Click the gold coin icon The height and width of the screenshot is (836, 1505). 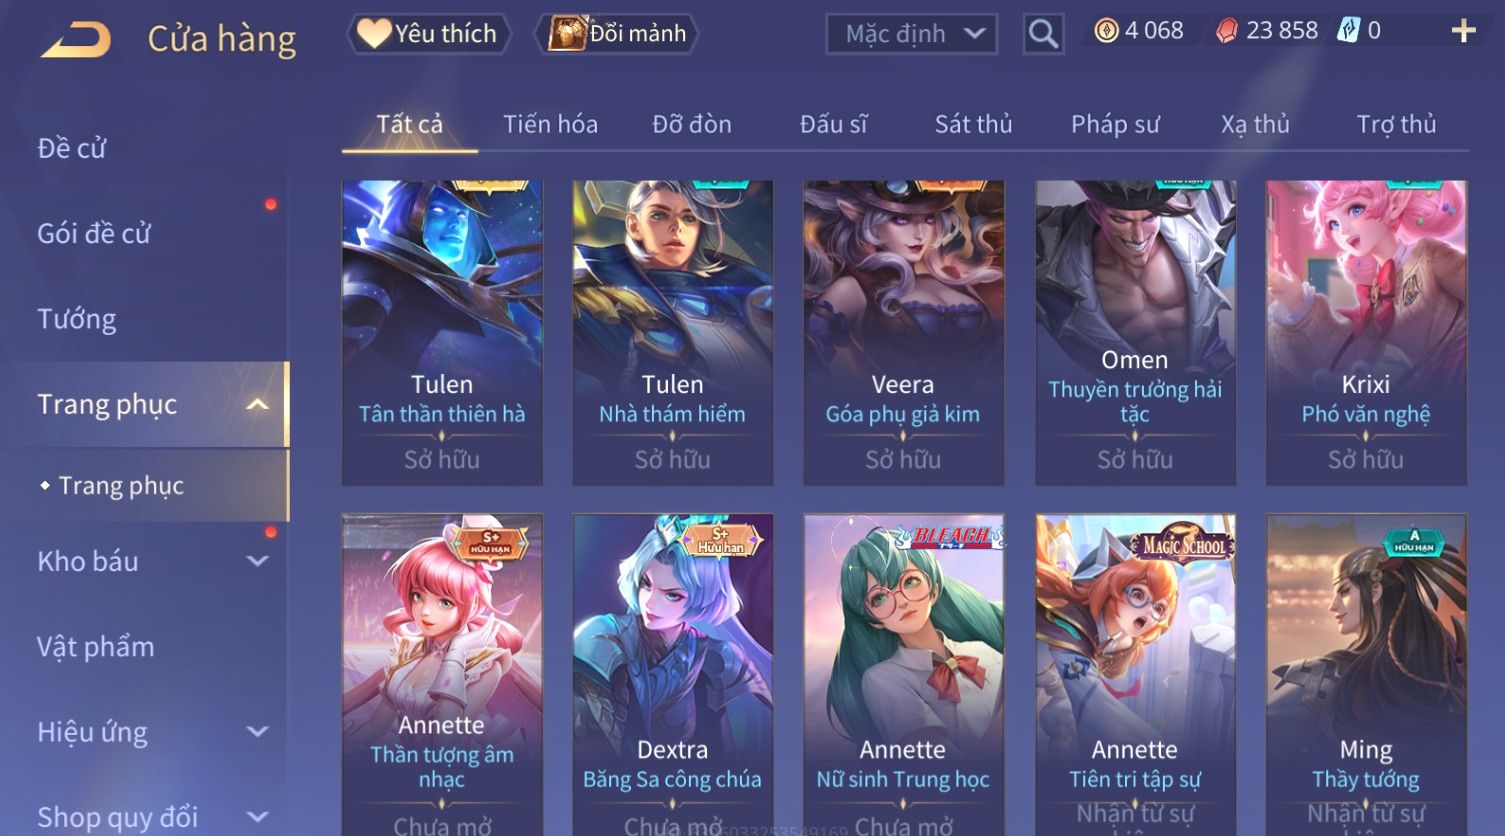coord(1106,31)
